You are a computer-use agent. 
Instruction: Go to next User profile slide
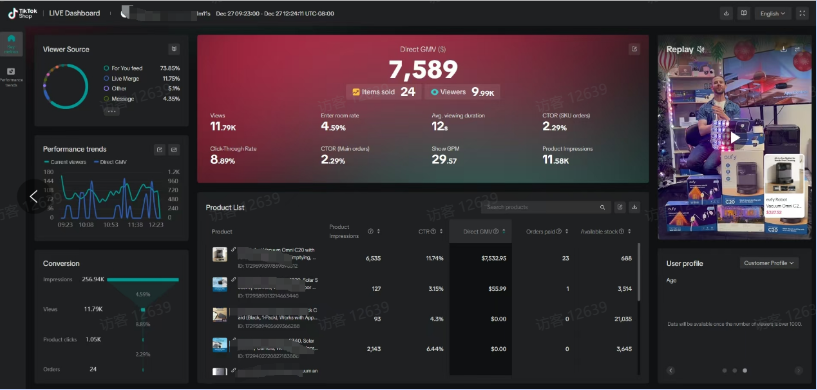coord(798,371)
